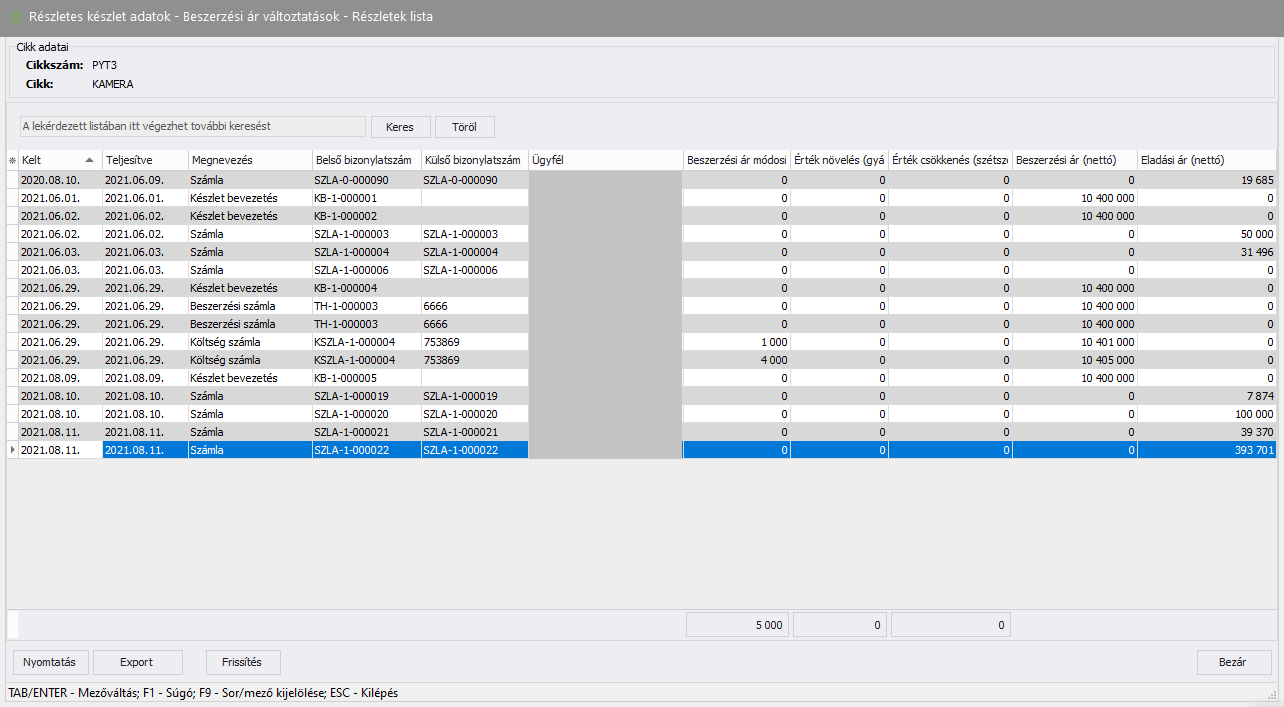Focus the list search input field

click(x=192, y=126)
